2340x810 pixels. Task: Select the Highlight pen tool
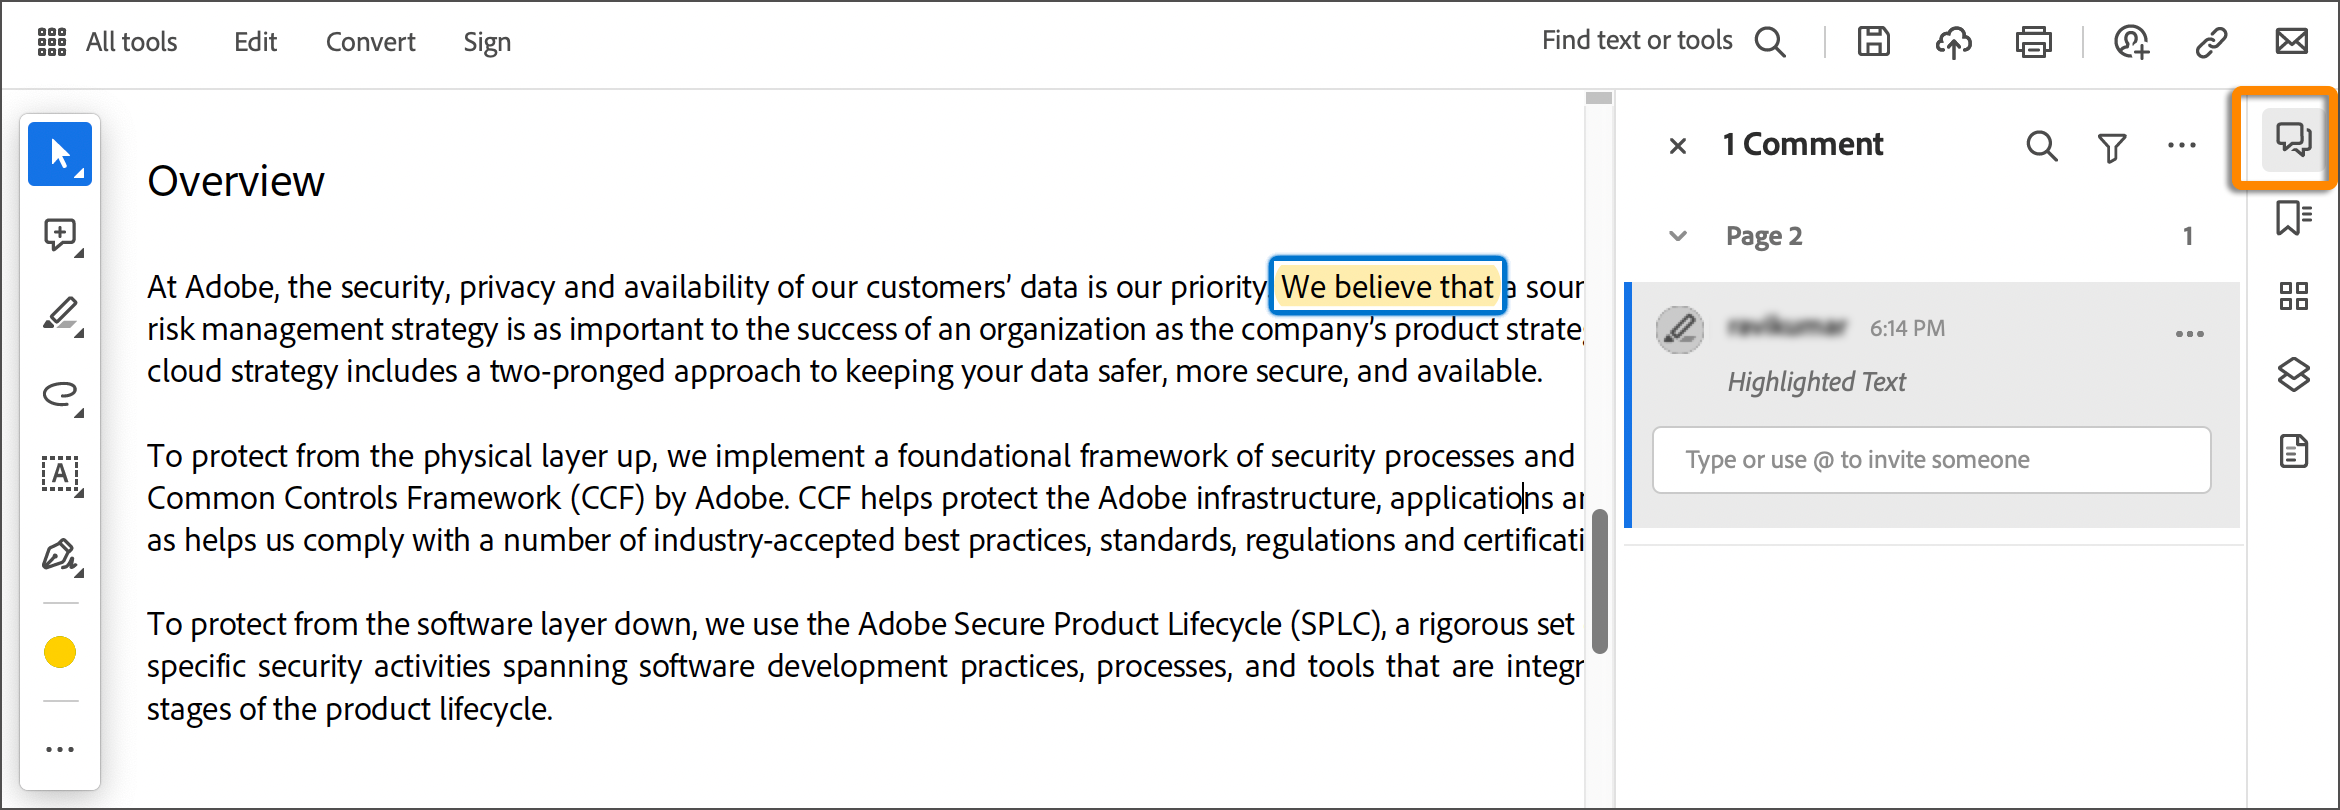[61, 314]
